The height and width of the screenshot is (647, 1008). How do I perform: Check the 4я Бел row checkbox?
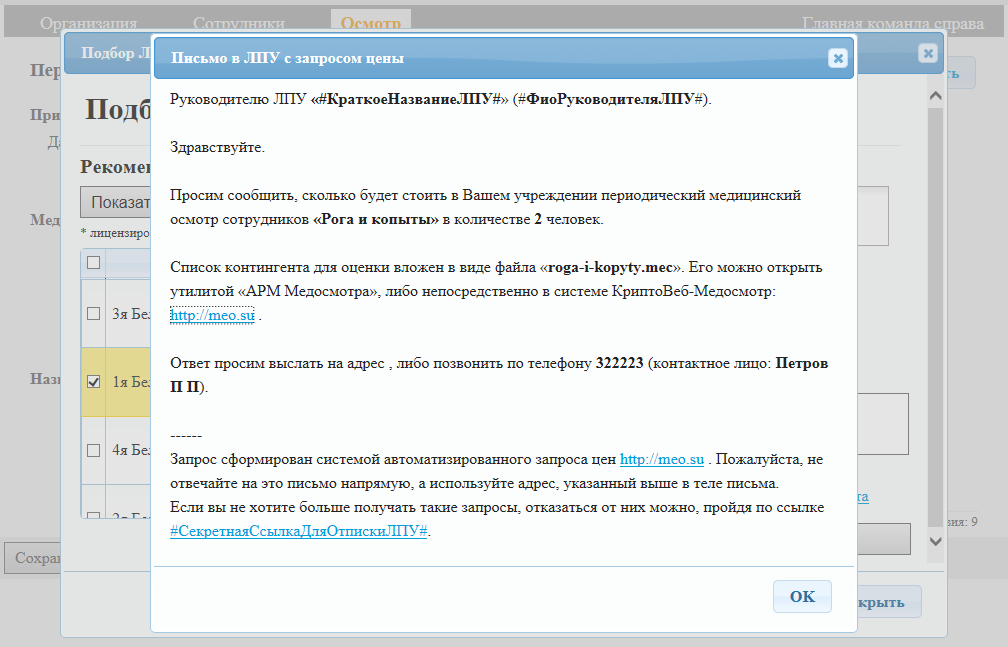coord(94,450)
